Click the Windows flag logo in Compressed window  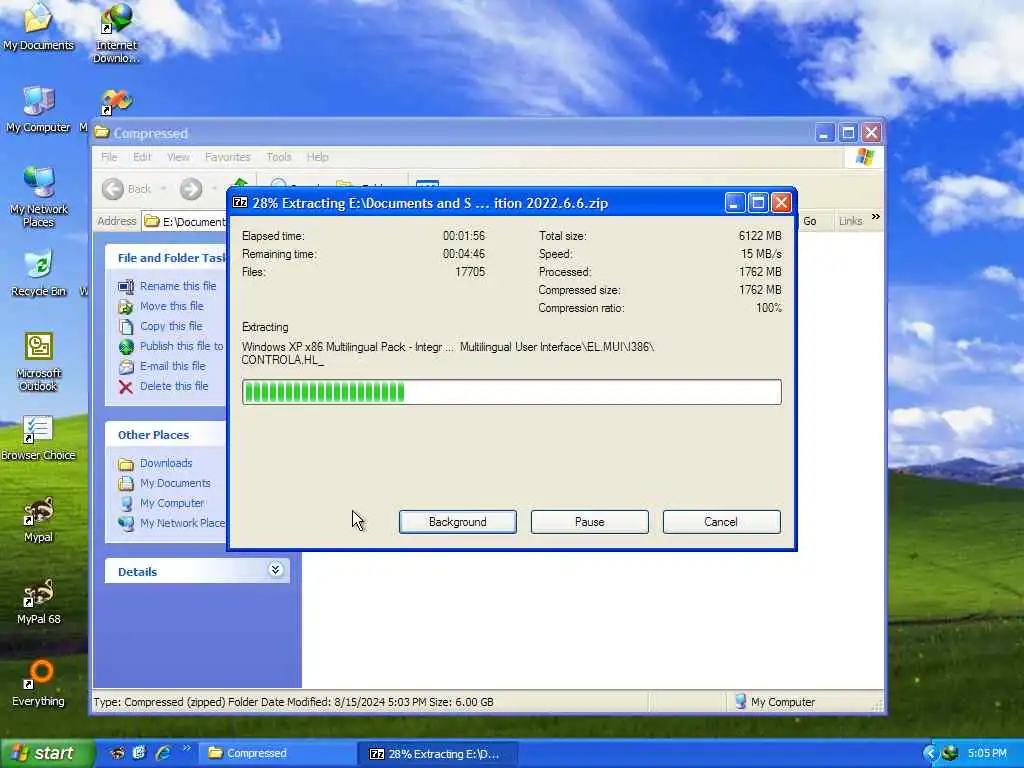click(865, 157)
